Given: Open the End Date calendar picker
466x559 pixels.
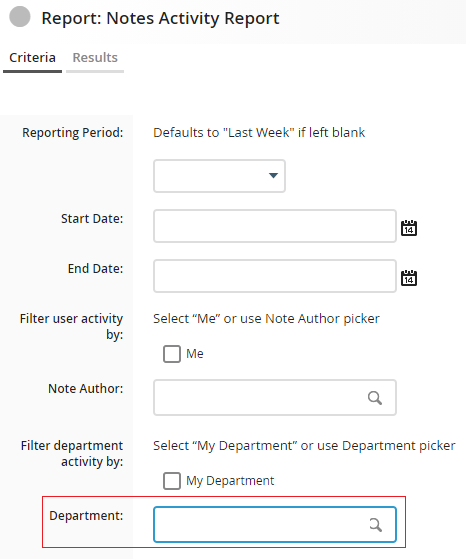Looking at the screenshot, I should point(409,277).
